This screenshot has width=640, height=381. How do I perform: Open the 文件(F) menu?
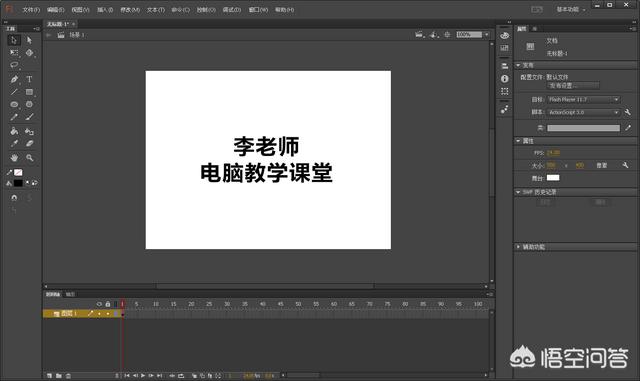pyautogui.click(x=31, y=9)
